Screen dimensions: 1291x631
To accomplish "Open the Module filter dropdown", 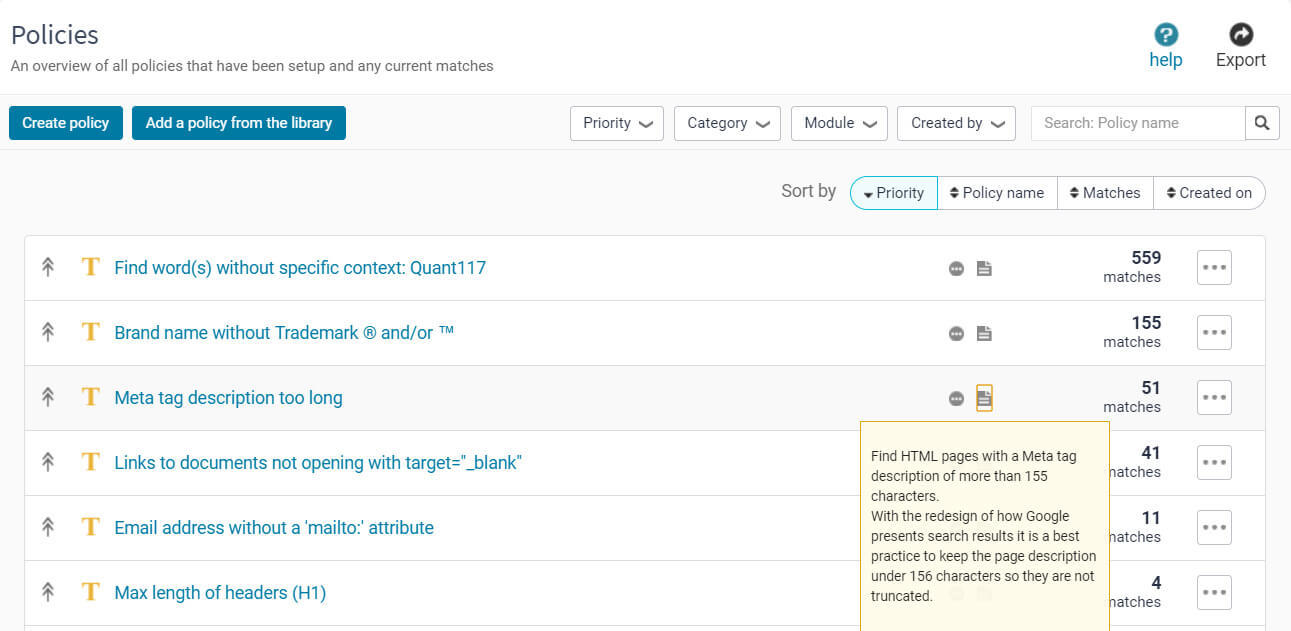I will (x=839, y=123).
